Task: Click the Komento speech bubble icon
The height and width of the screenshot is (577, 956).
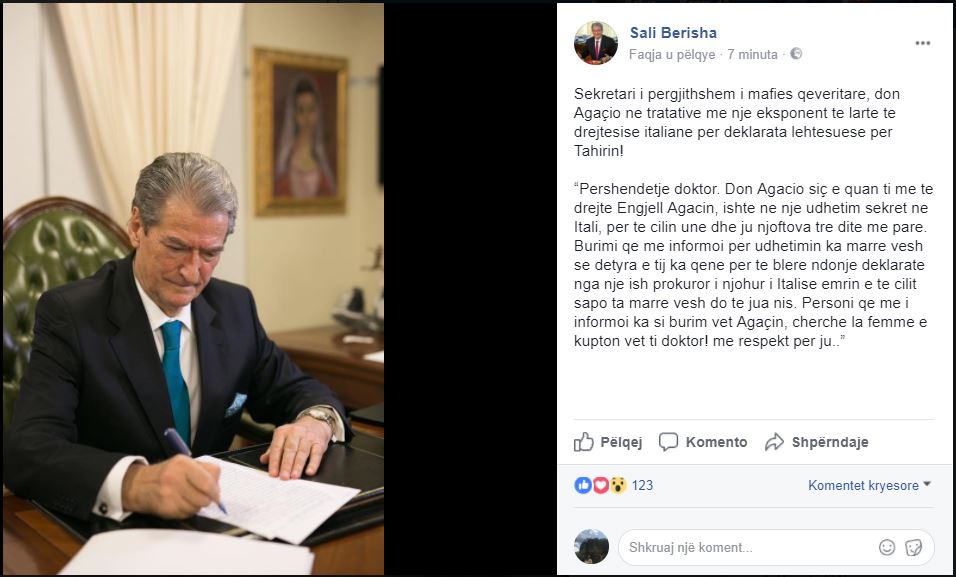Action: pos(668,442)
